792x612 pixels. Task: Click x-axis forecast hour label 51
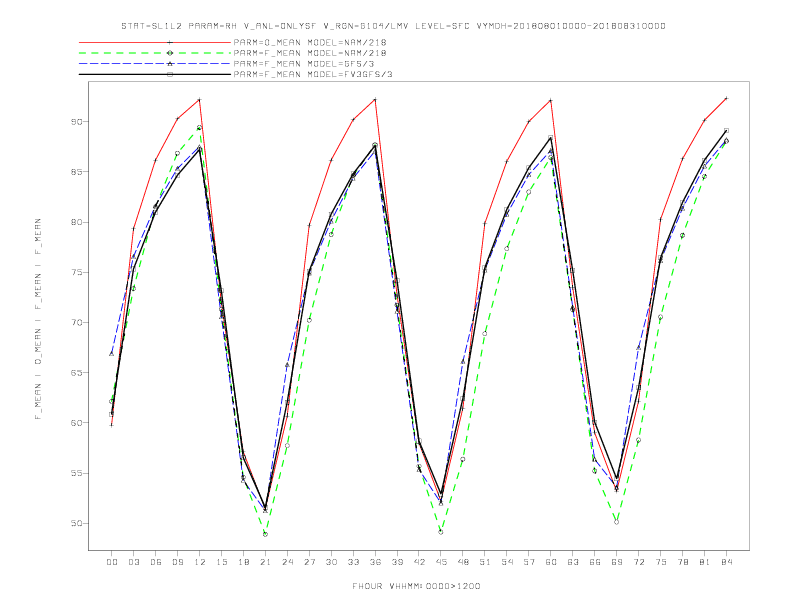coord(485,562)
